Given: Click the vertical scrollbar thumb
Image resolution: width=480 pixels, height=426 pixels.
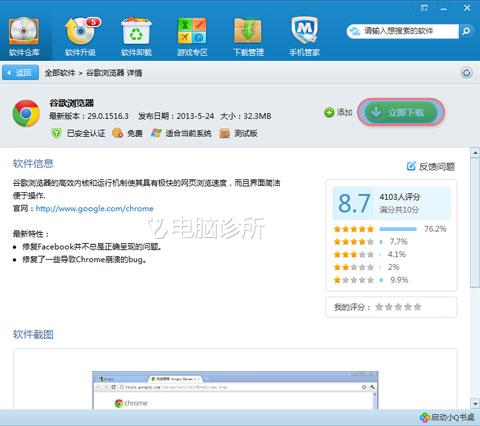Looking at the screenshot, I should (x=475, y=223).
